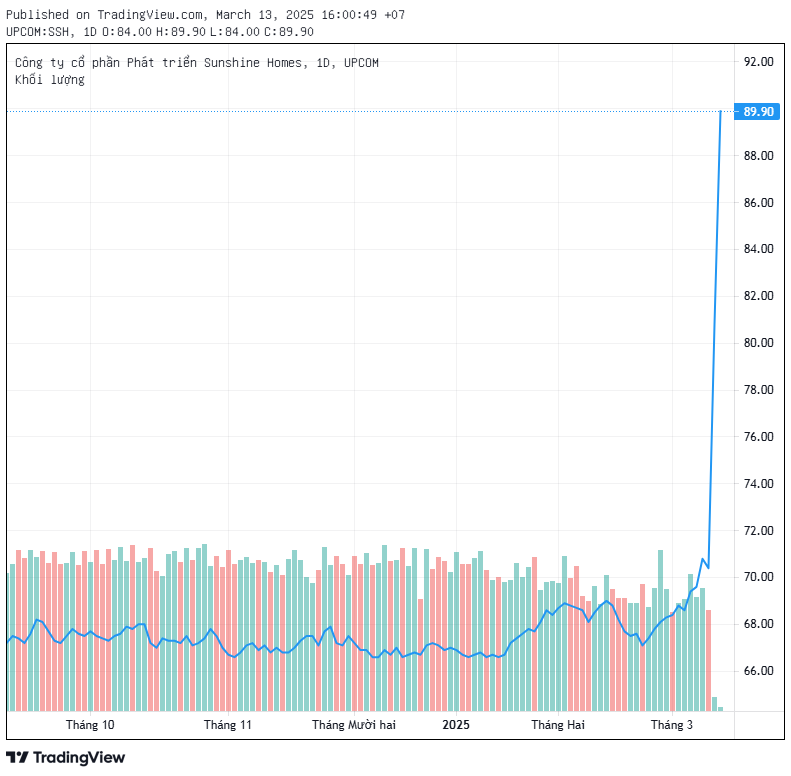
Task: Select the 78.00 price axis label
Action: pos(759,390)
